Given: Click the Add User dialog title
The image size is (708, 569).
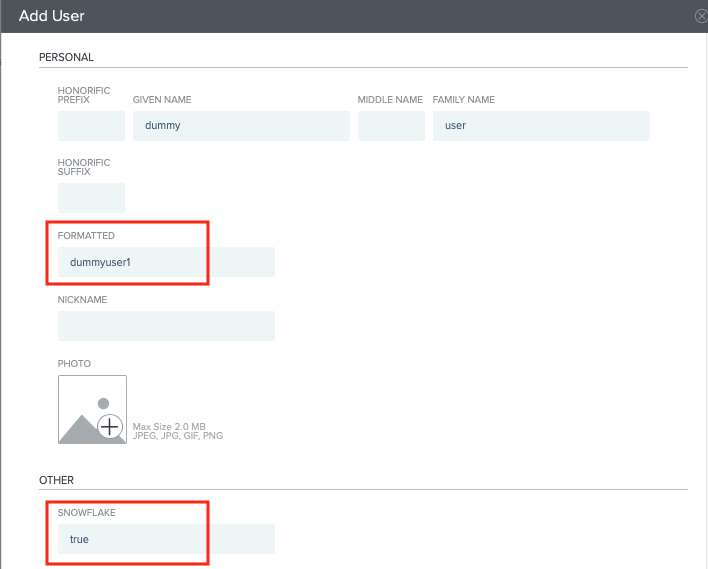Looking at the screenshot, I should (x=51, y=16).
